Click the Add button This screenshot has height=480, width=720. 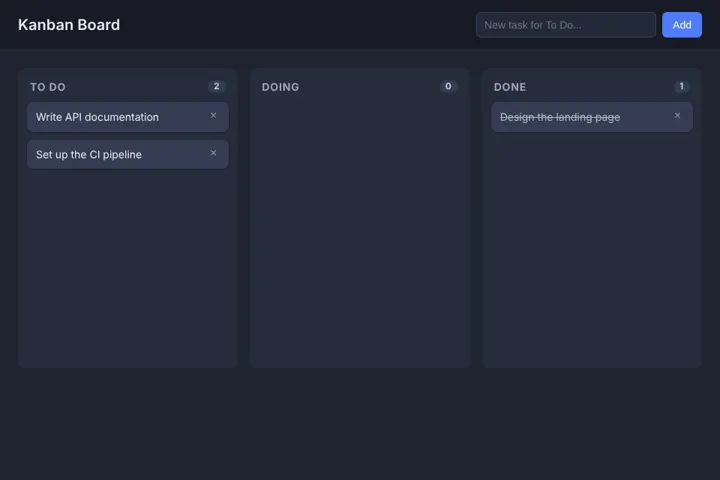coord(681,25)
